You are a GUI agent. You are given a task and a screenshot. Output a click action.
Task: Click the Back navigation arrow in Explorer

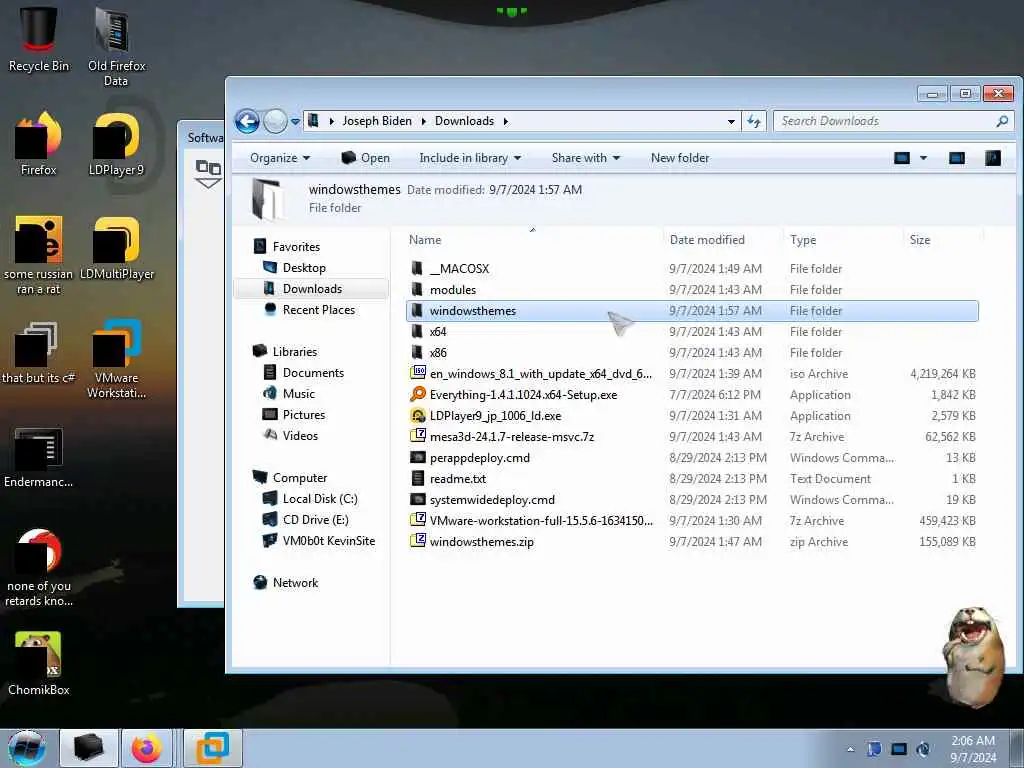pyautogui.click(x=247, y=121)
